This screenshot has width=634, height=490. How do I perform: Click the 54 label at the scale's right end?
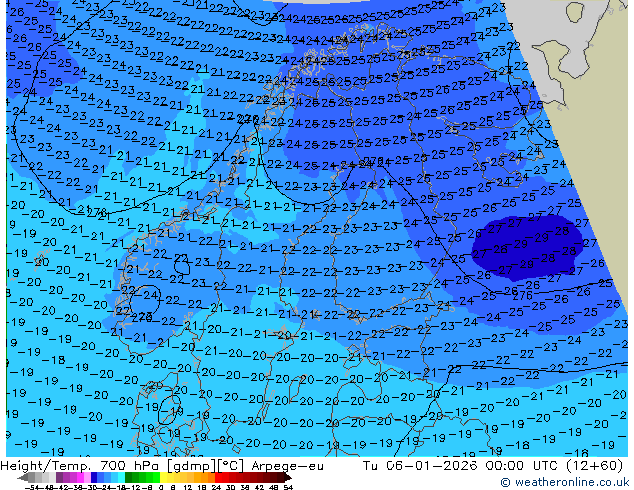coord(288,487)
